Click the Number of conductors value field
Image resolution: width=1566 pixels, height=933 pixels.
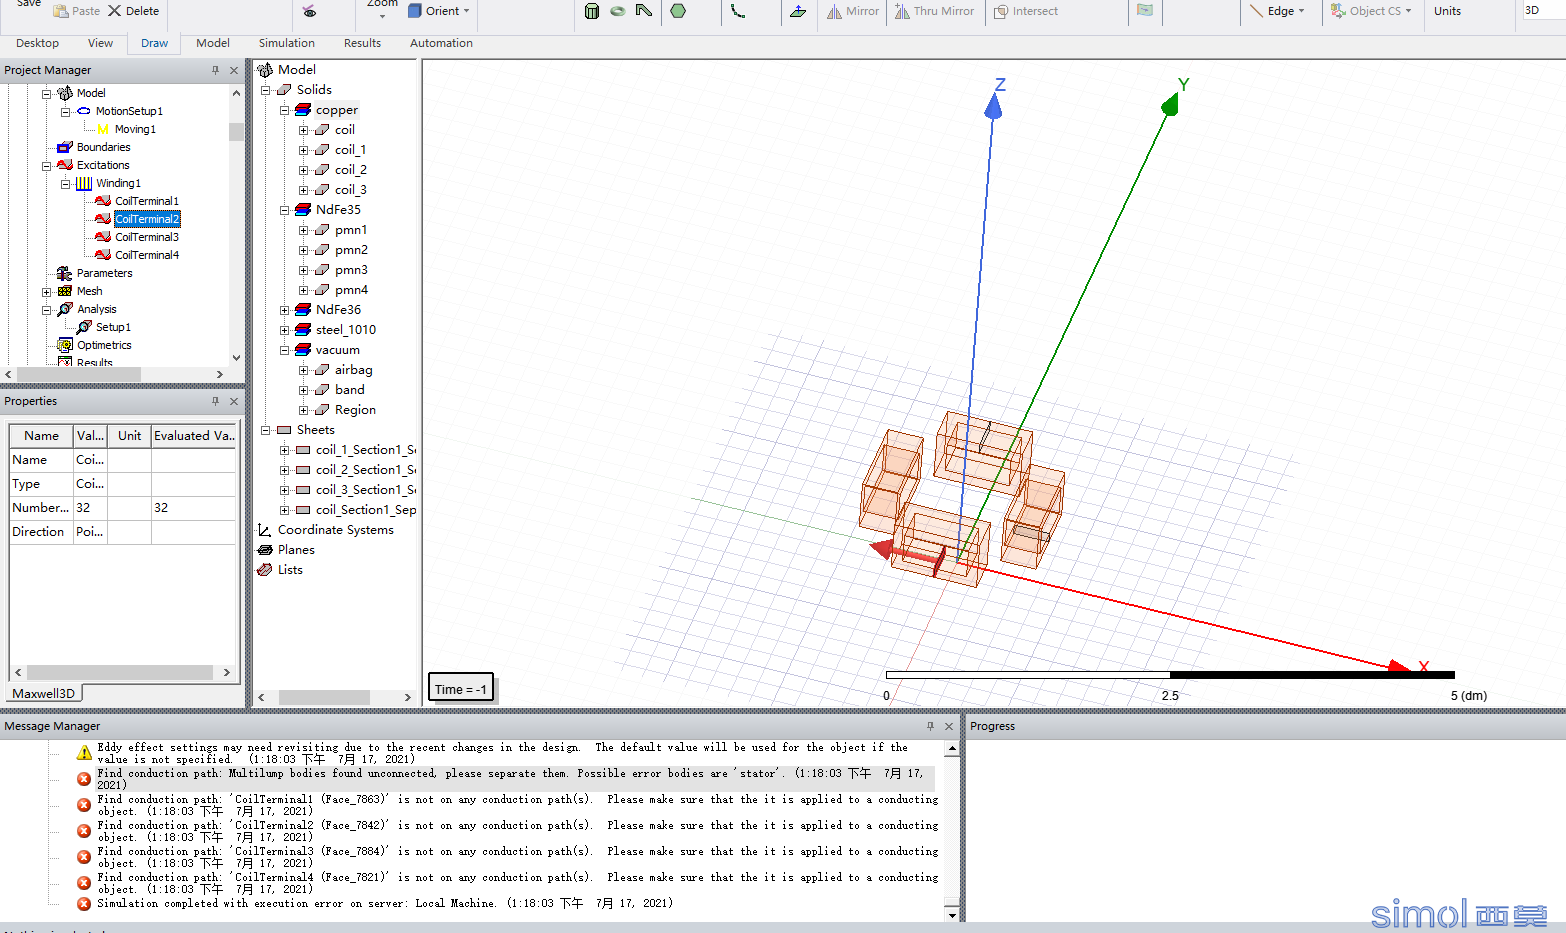coord(90,508)
